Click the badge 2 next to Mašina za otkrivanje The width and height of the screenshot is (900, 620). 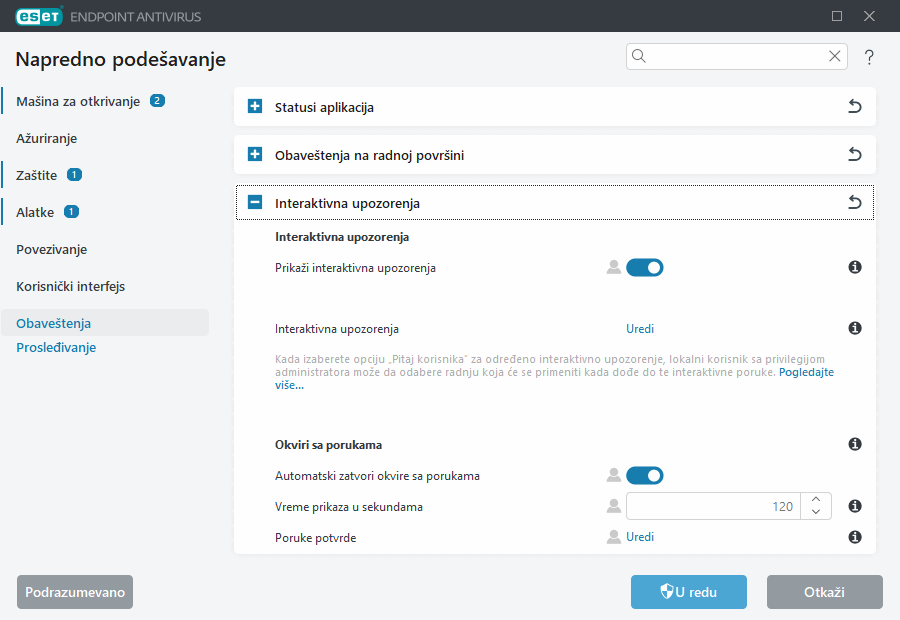tap(157, 101)
